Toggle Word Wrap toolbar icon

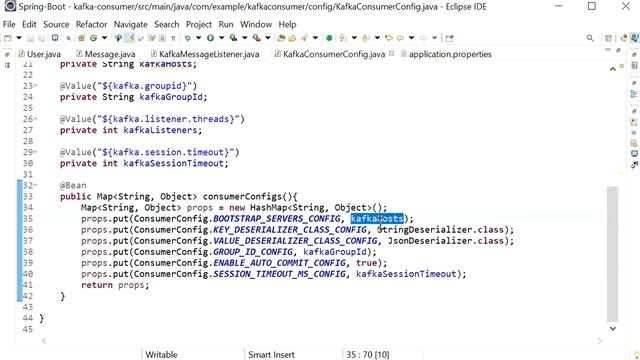pyautogui.click(x=140, y=39)
